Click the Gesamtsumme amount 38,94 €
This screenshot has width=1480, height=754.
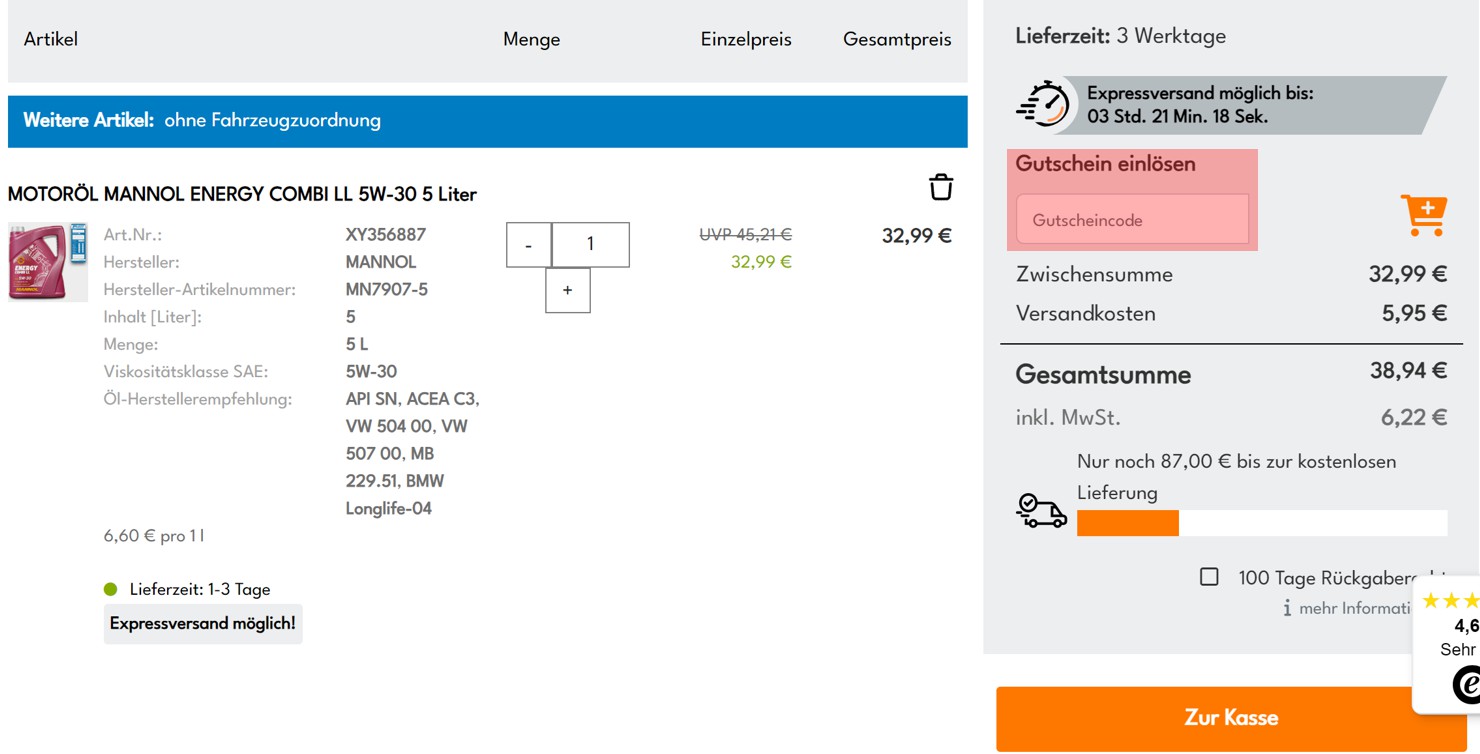coord(1409,371)
